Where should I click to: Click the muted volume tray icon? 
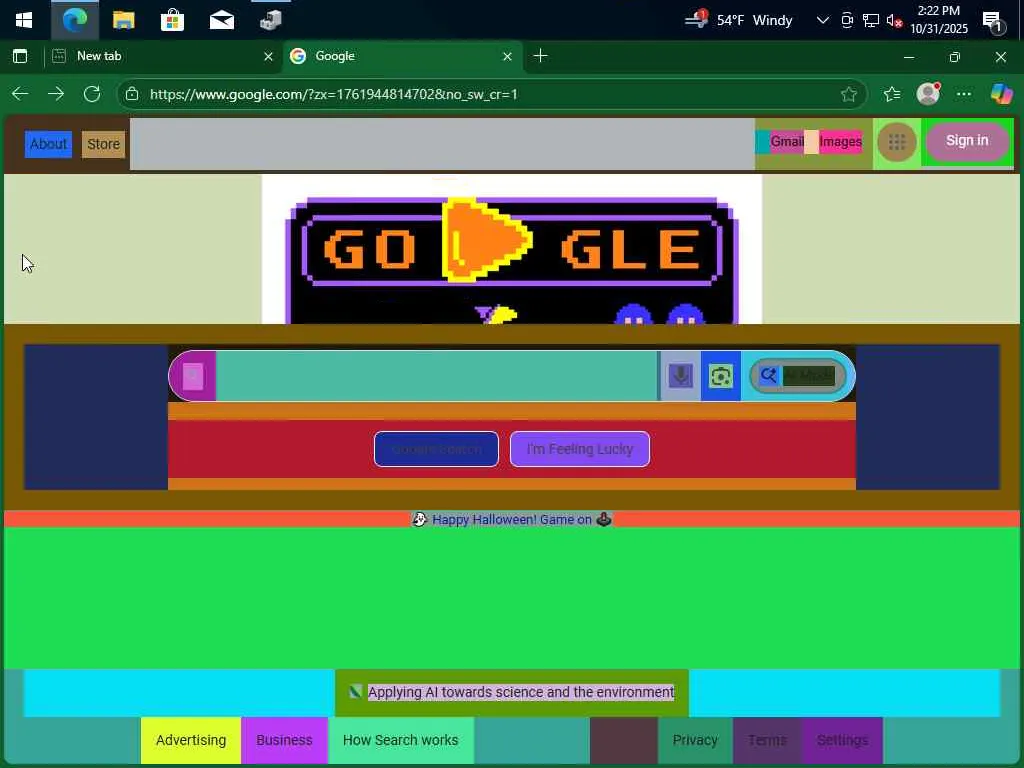(x=894, y=21)
